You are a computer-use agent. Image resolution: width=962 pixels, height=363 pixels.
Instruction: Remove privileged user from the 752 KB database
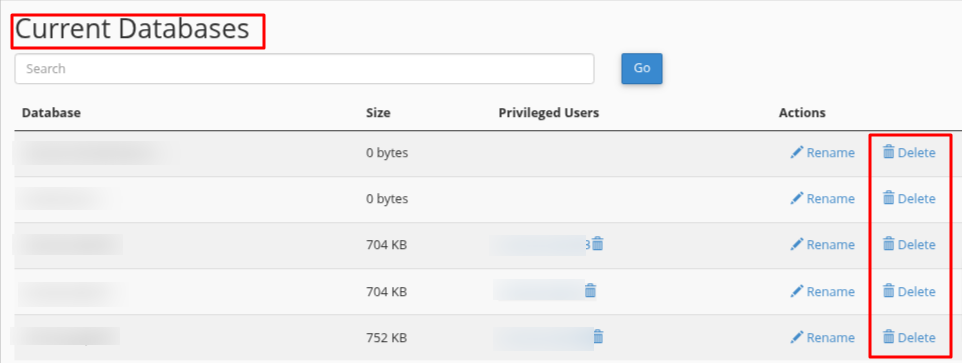tap(599, 337)
